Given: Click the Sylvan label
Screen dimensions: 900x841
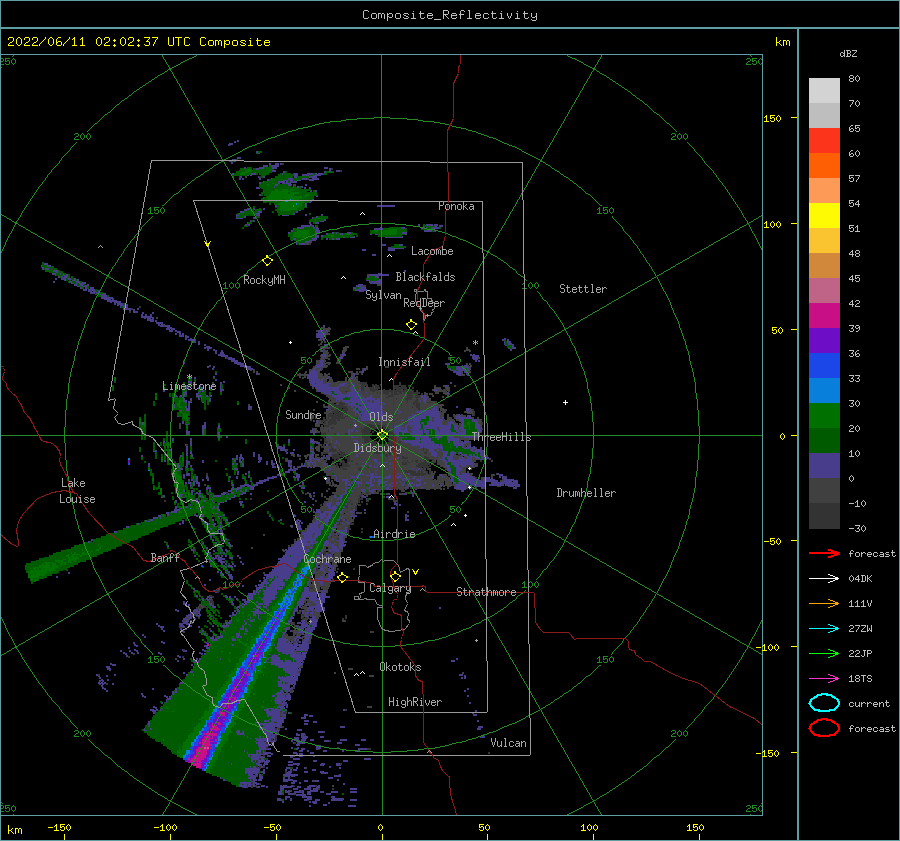Looking at the screenshot, I should (383, 296).
